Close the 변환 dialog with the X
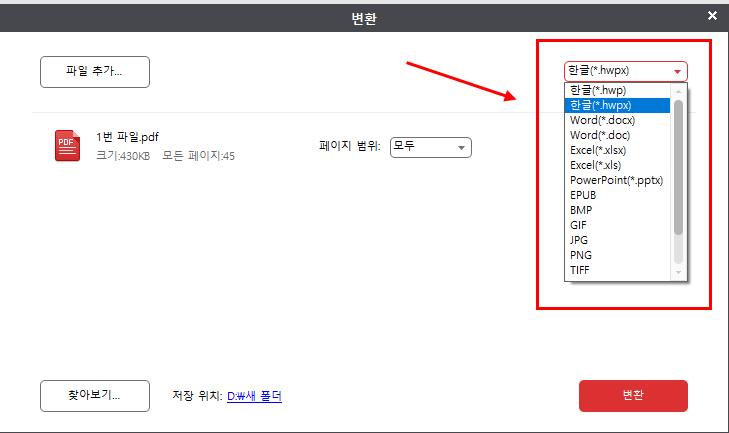729x433 pixels. [x=712, y=16]
